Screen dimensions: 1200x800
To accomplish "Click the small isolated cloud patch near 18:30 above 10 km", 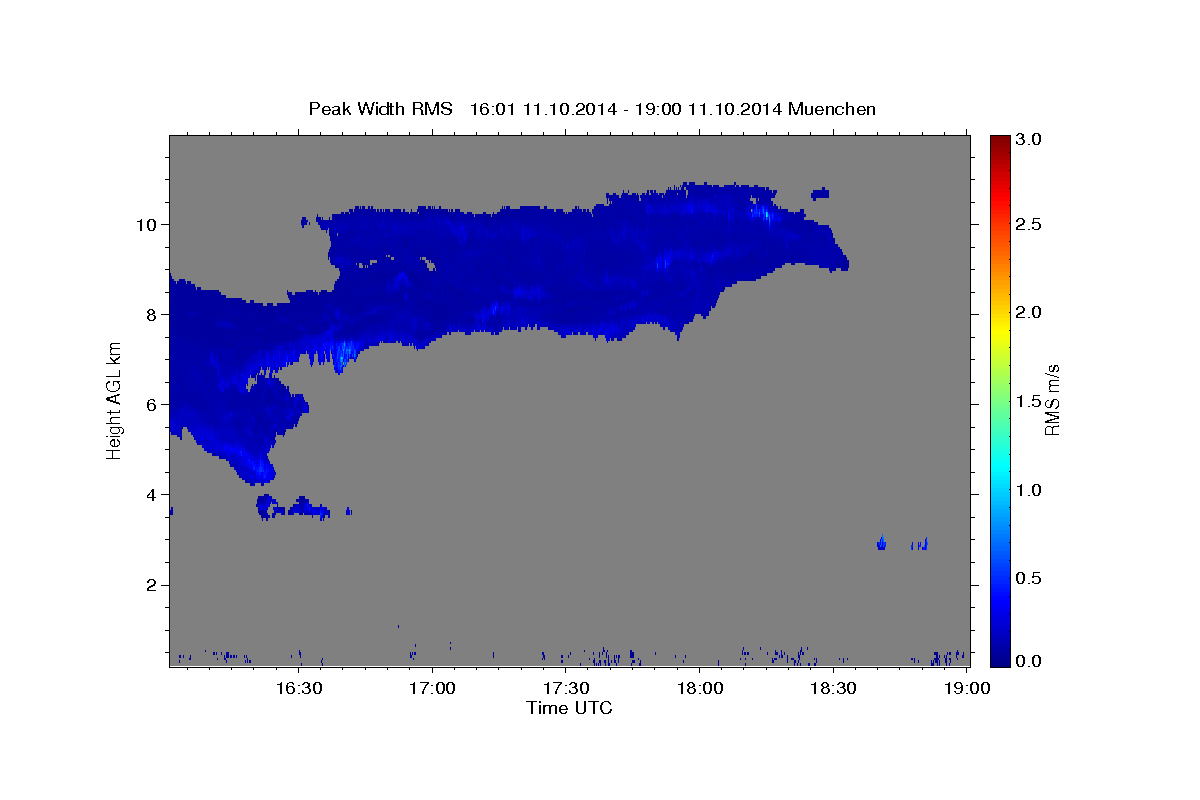I will [820, 193].
